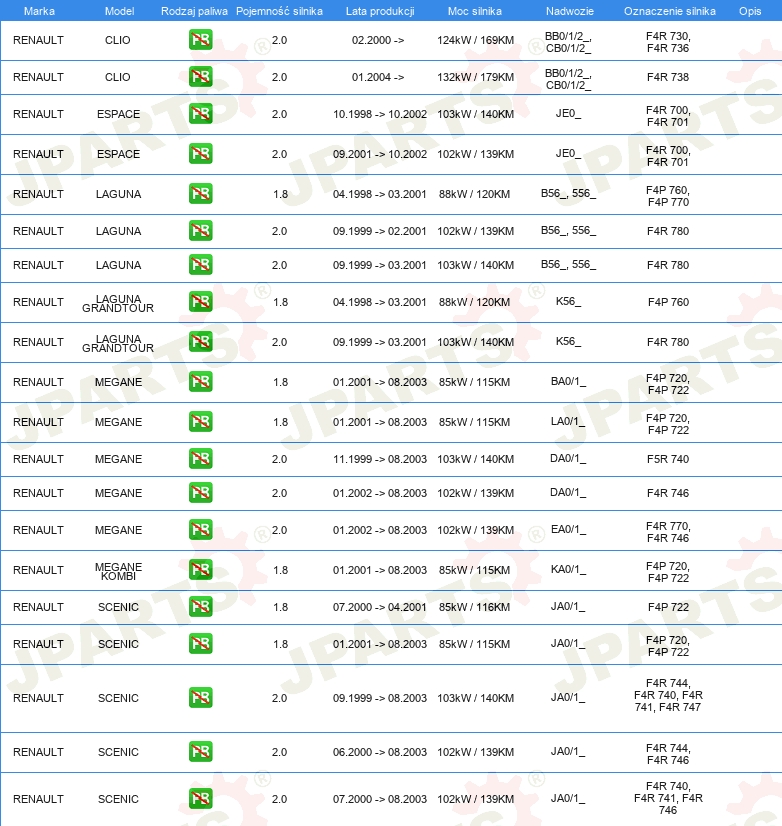Click the fuel icon in the MEGANE F5R 740 row

[x=200, y=459]
